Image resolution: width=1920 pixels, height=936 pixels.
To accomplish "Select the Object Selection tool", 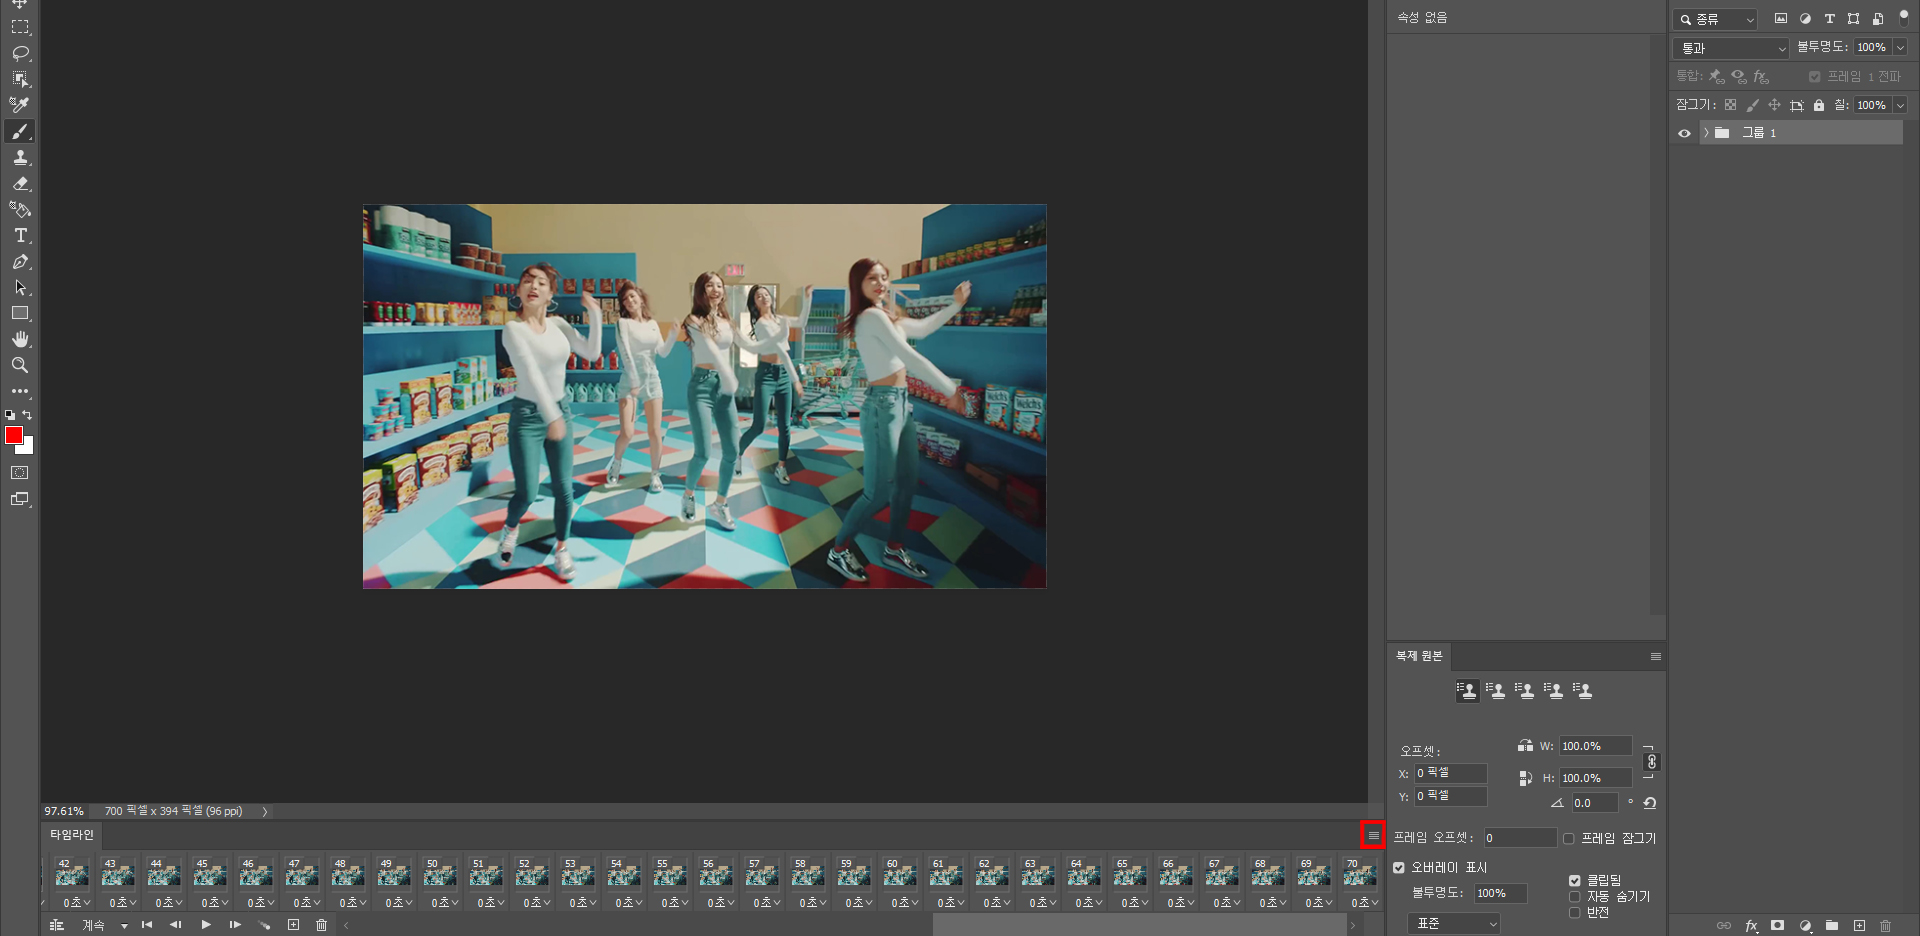I will pos(20,79).
